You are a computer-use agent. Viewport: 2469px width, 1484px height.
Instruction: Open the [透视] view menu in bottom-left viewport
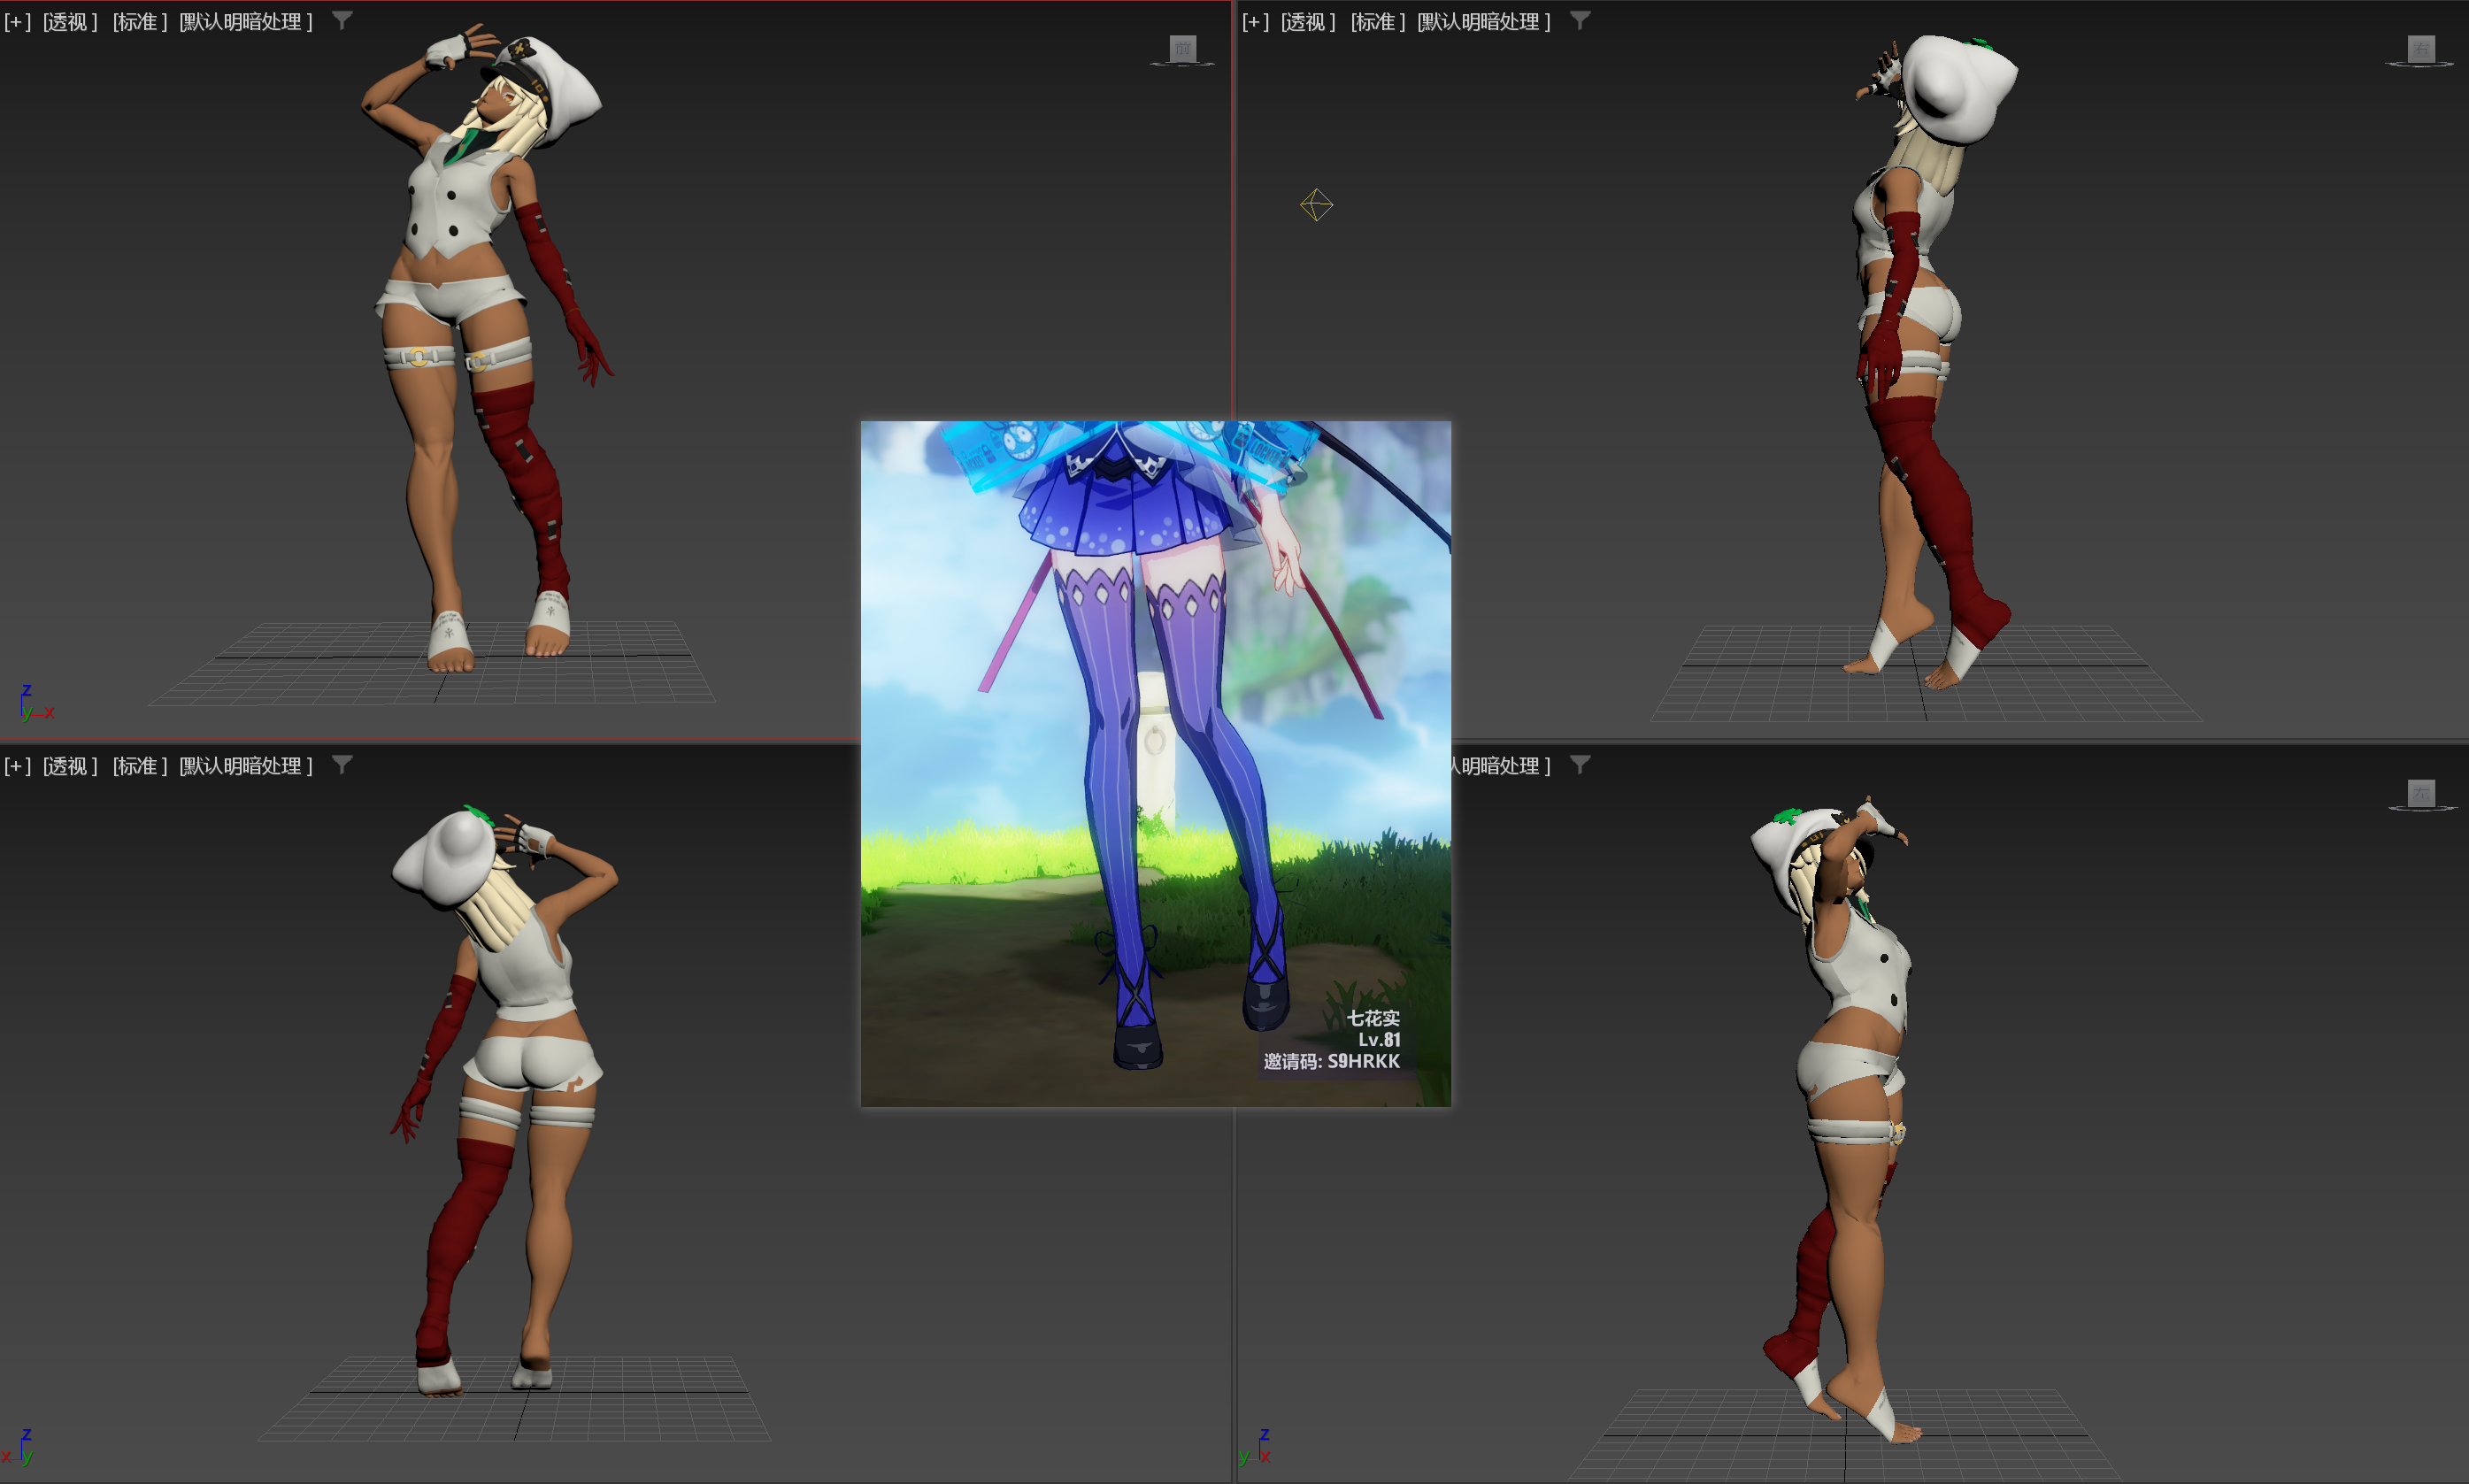pos(70,766)
